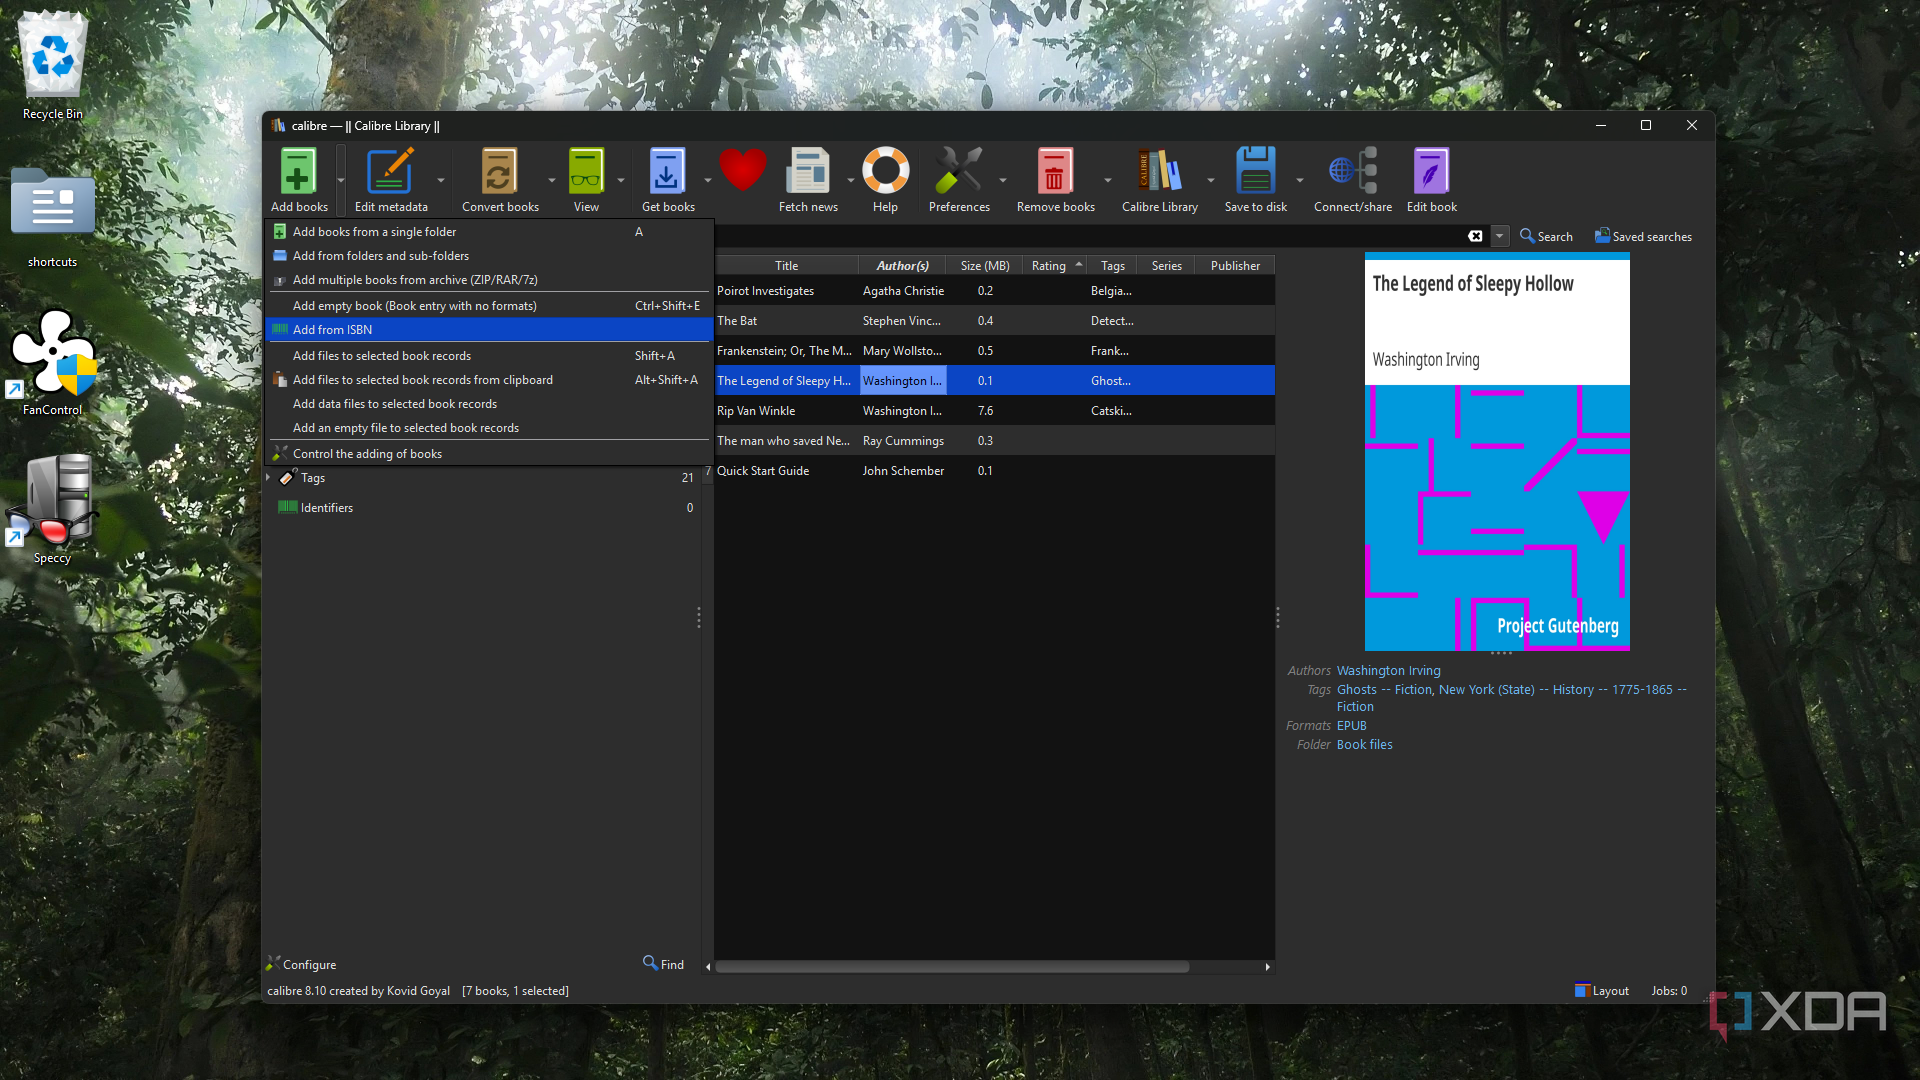This screenshot has width=1920, height=1080.
Task: Open the Book files folder link
Action: pyautogui.click(x=1364, y=745)
